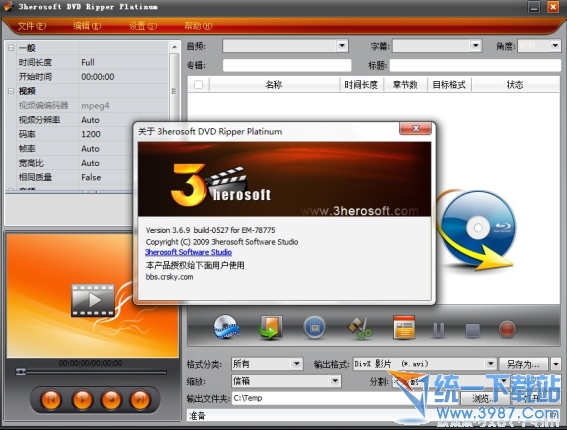567x430 pixels.
Task: Close the About 3herosoft dialog
Action: 415,128
